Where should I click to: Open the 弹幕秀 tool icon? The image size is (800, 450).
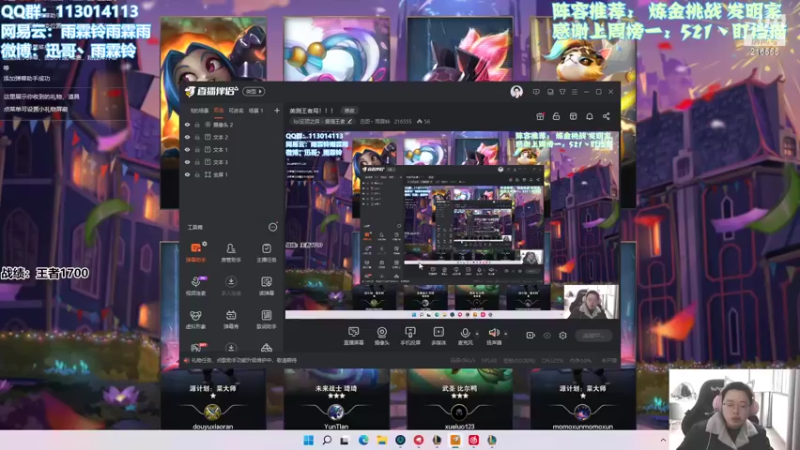point(231,319)
